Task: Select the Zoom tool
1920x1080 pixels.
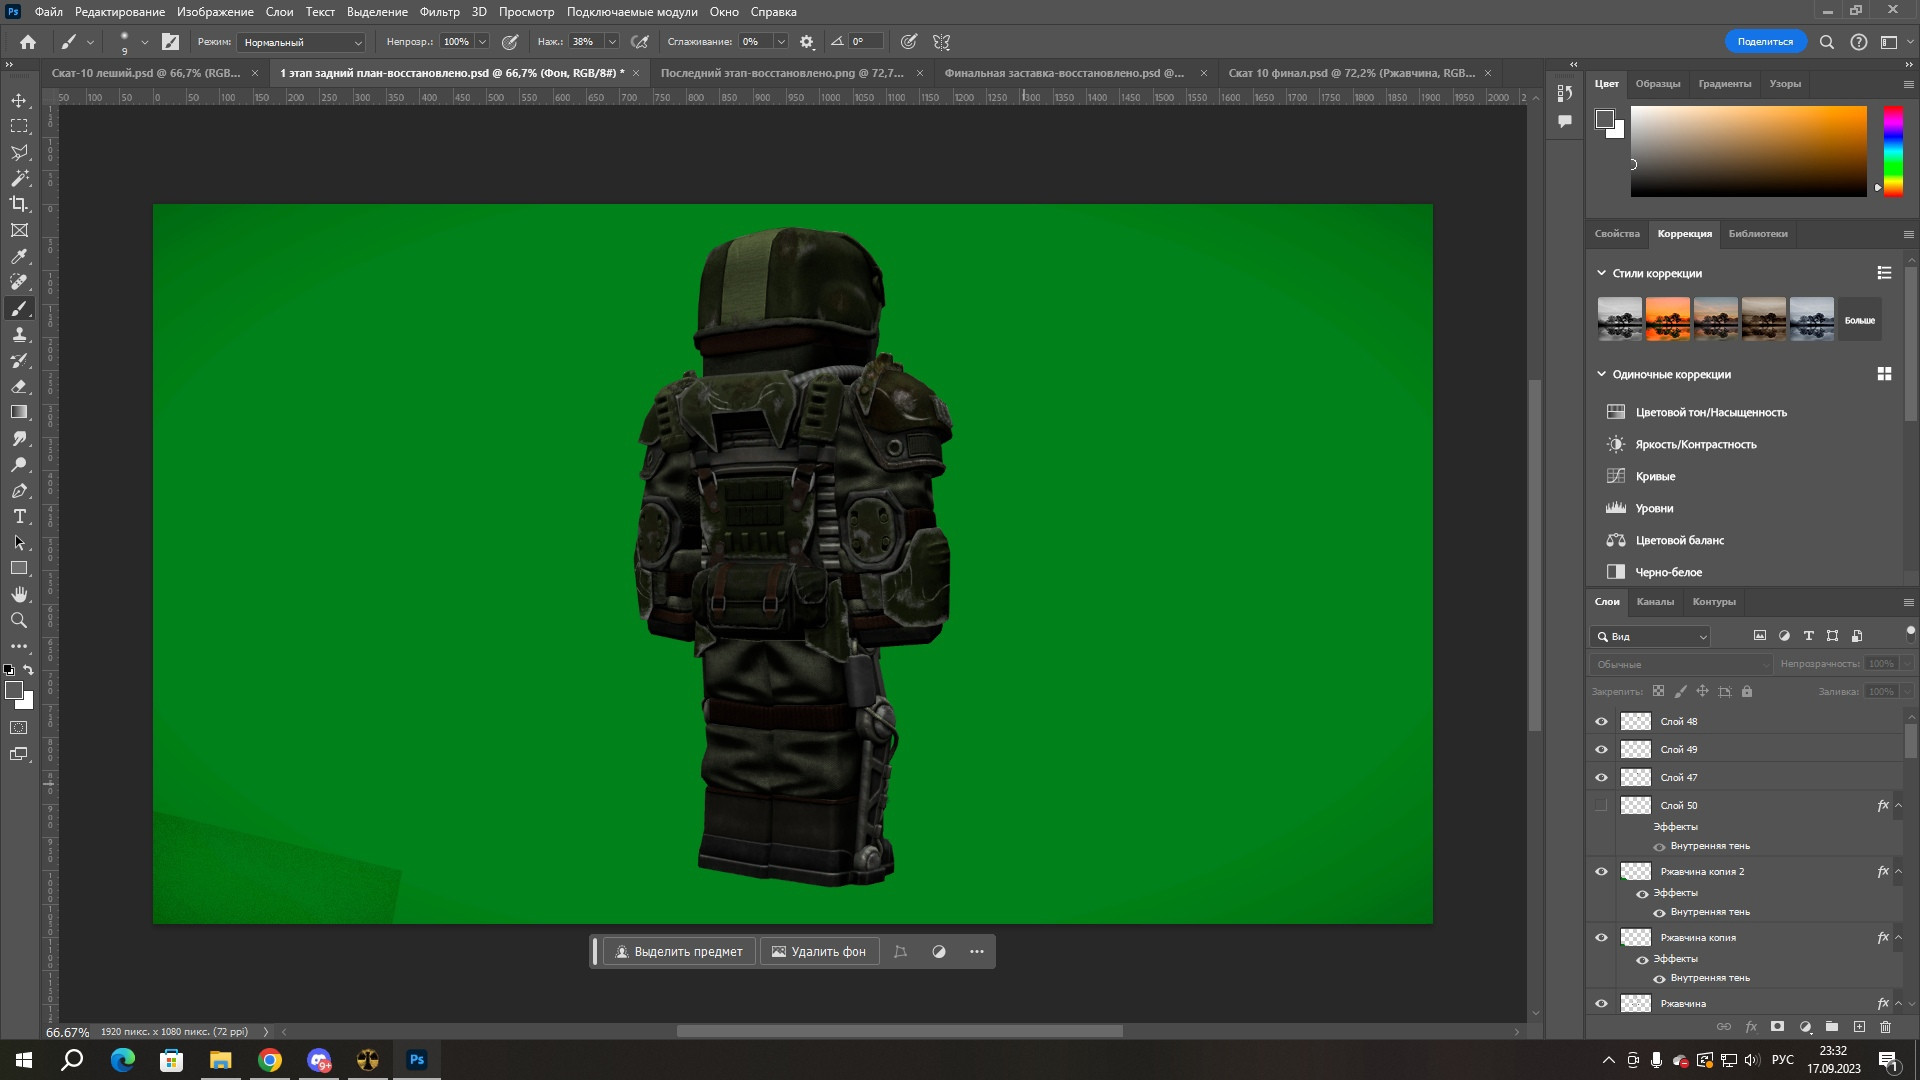Action: pos(19,621)
